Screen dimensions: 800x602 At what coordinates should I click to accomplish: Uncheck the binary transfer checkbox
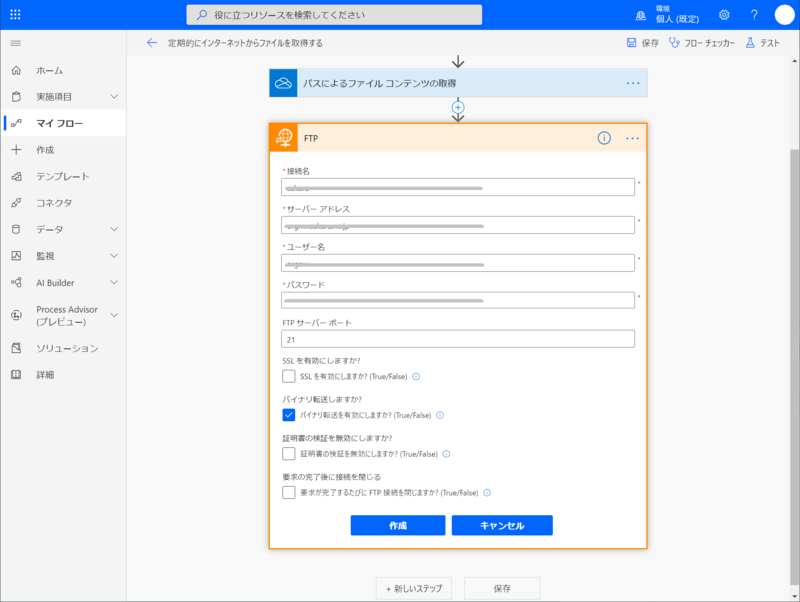(x=289, y=415)
